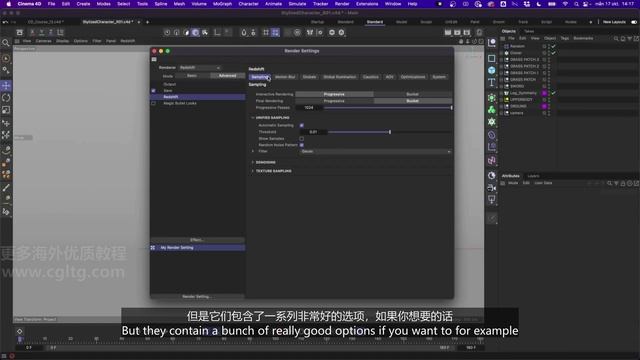This screenshot has height=360, width=640.
Task: Click the paint brush tool in left toolbar
Action: (x=6, y=188)
